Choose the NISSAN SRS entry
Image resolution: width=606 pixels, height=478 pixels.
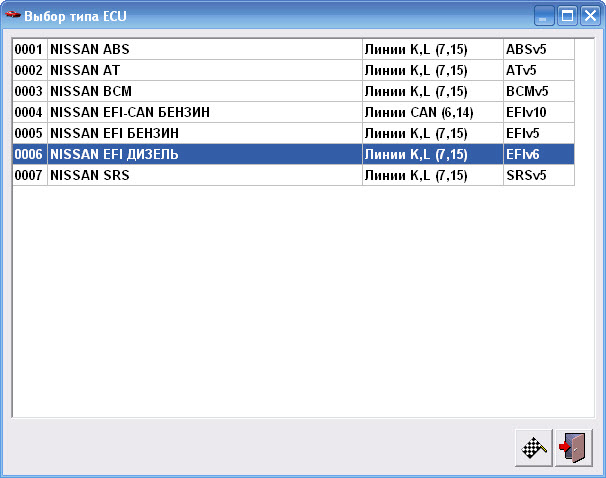pos(293,175)
